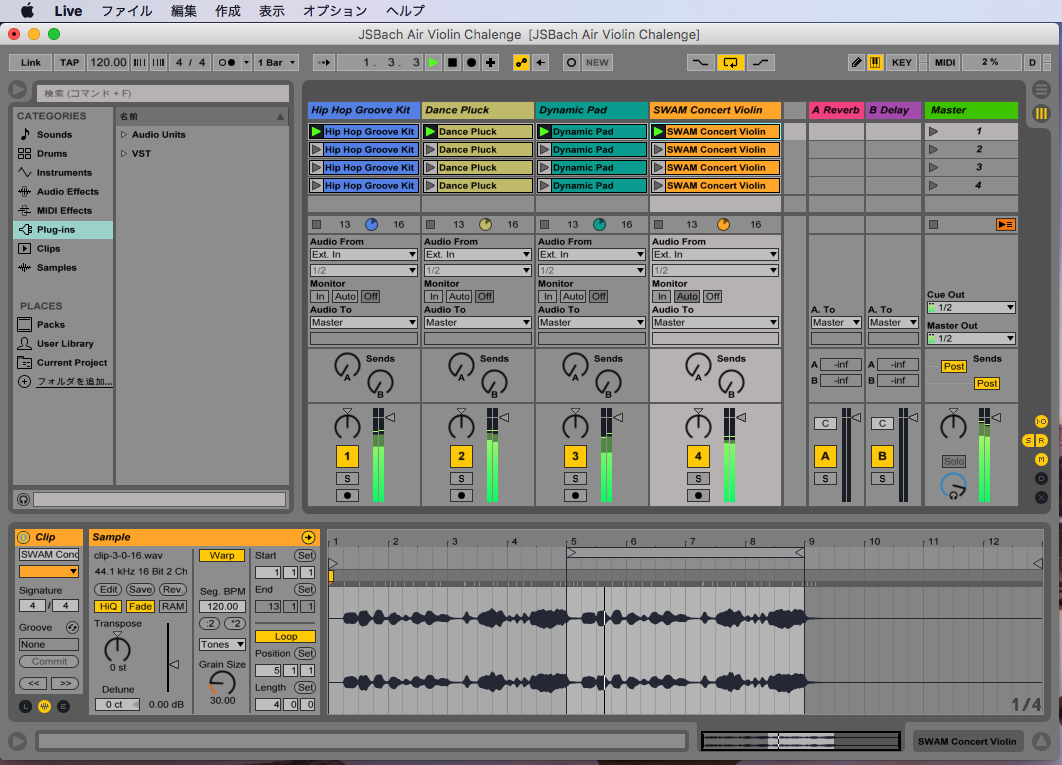
Task: Click the NEW scene capture button
Action: (x=597, y=62)
